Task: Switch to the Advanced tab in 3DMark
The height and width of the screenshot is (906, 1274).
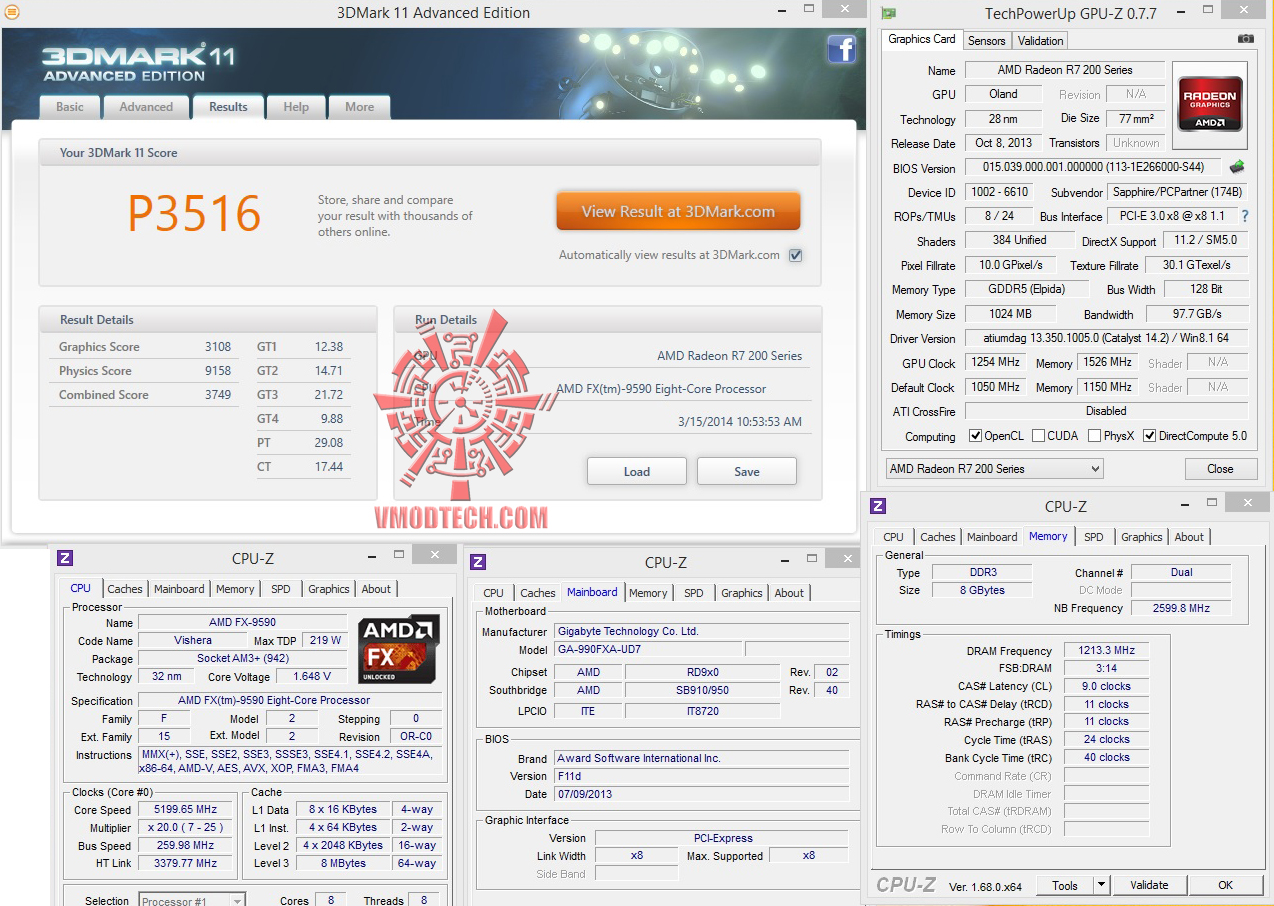Action: coord(146,107)
